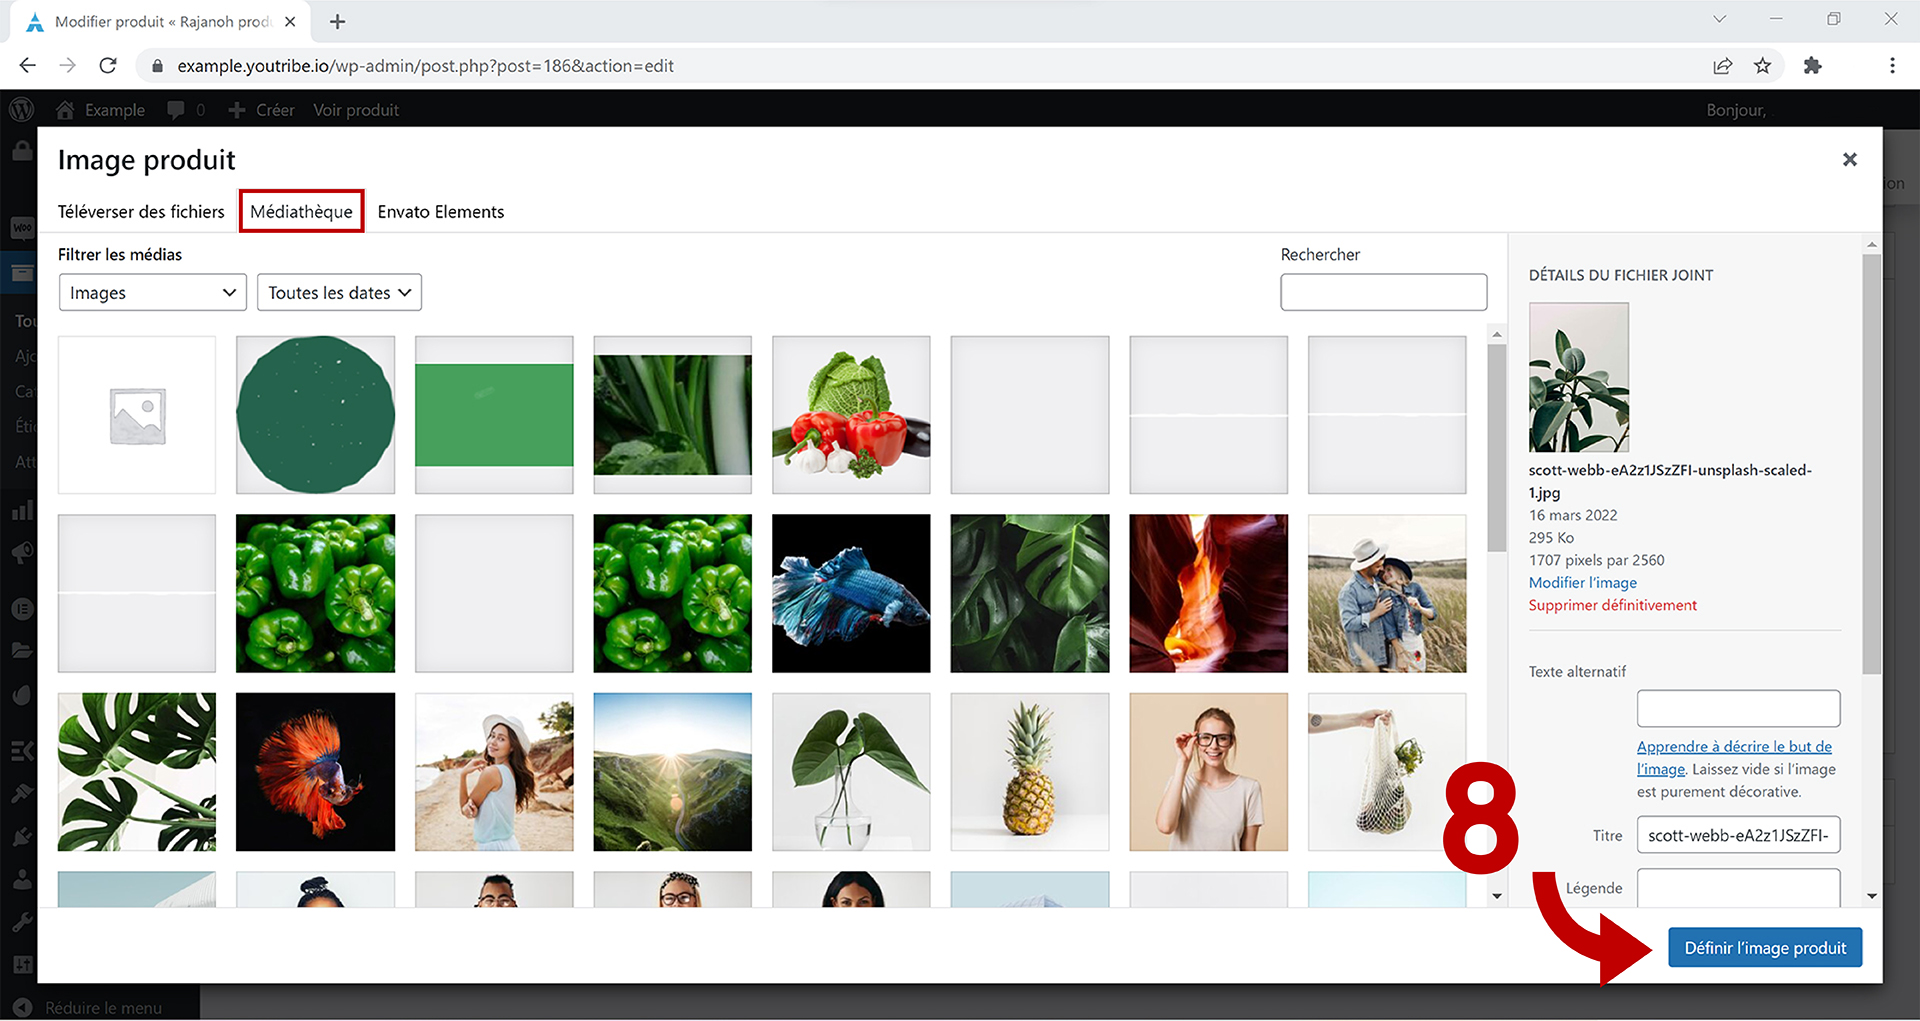This screenshot has width=1920, height=1021.
Task: Switch to Téléverser des fichiers tab
Action: point(141,212)
